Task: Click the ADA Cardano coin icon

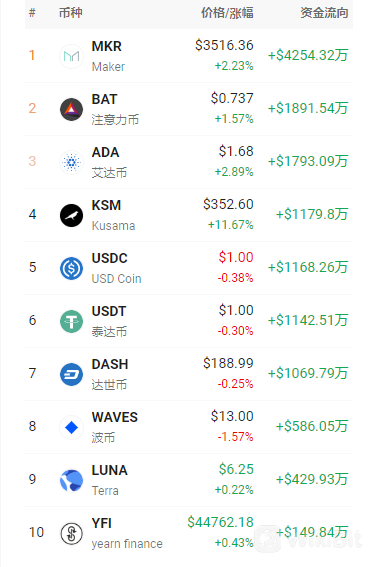Action: (x=71, y=162)
